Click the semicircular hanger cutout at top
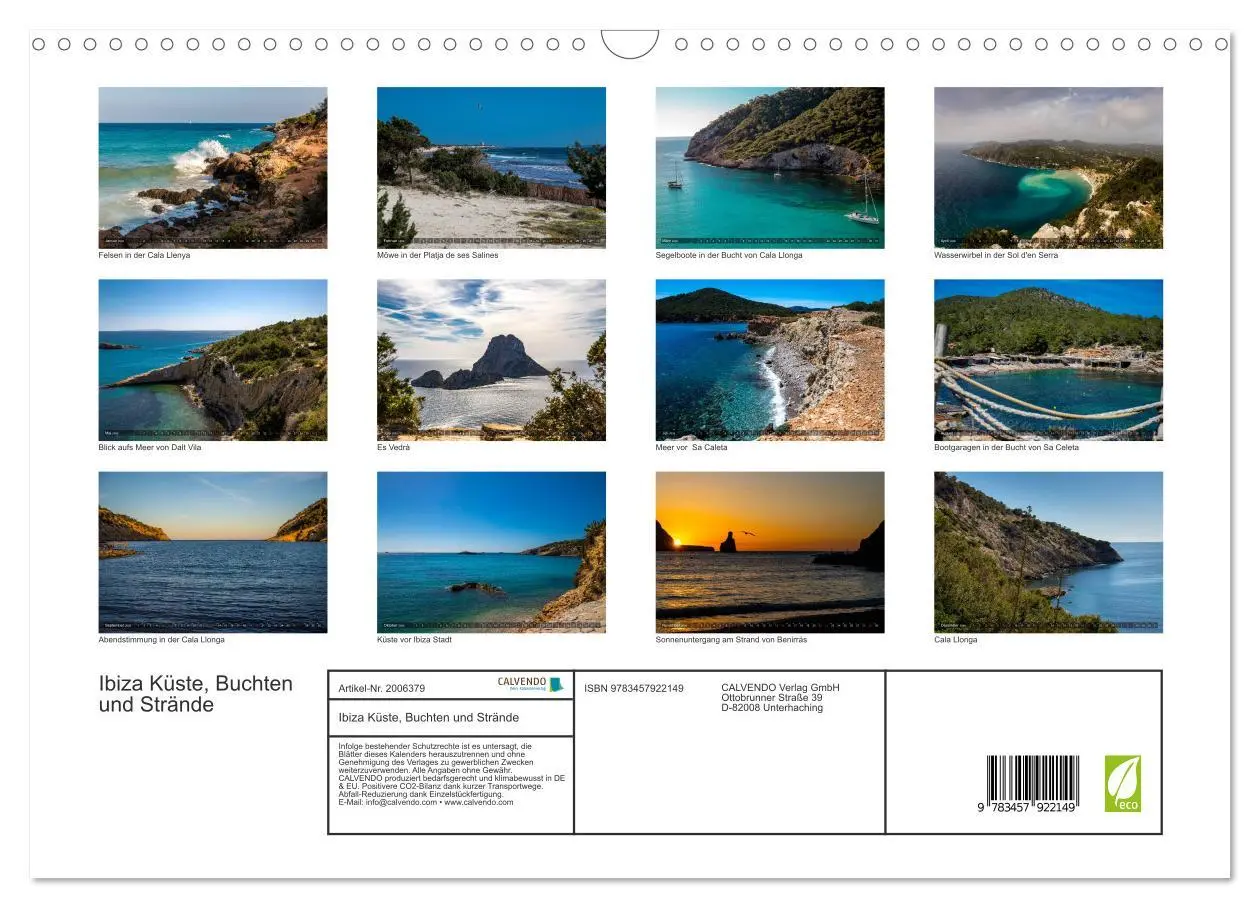 (630, 43)
